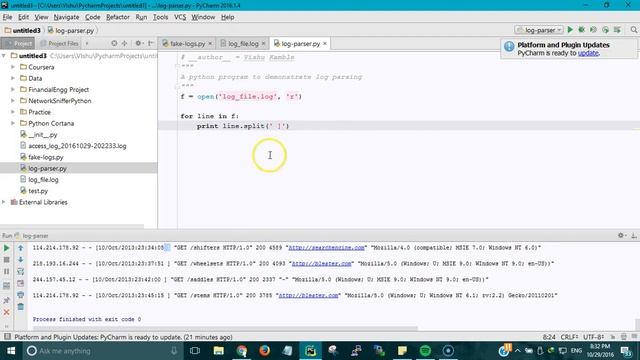640x360 pixels.
Task: Close the fake-logs.py editor tab
Action: [210, 43]
